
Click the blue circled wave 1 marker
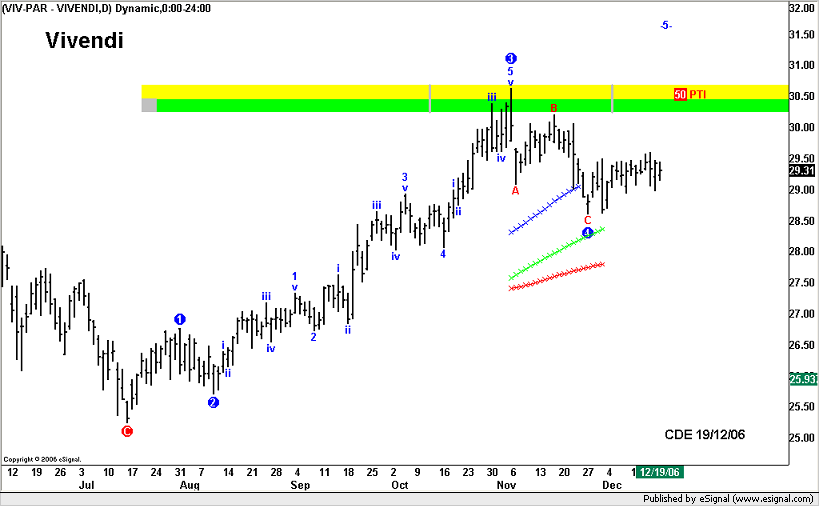click(x=180, y=319)
